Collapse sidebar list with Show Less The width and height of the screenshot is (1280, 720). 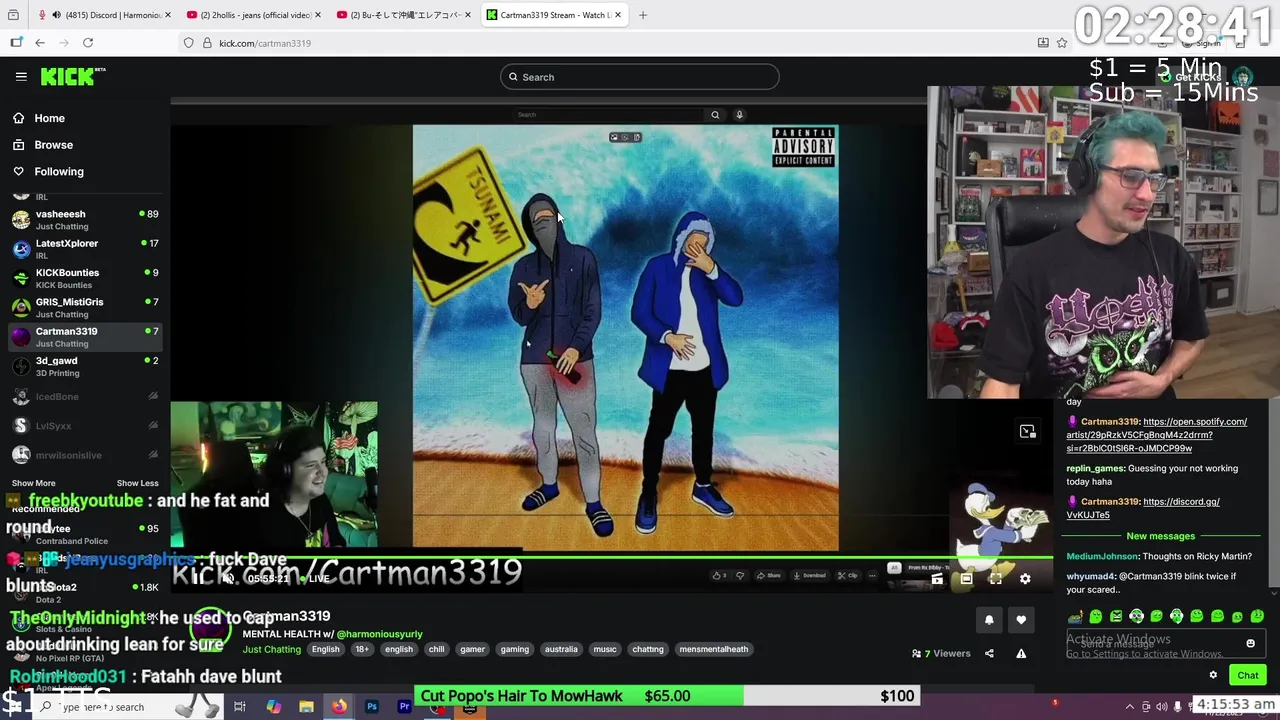tap(137, 483)
